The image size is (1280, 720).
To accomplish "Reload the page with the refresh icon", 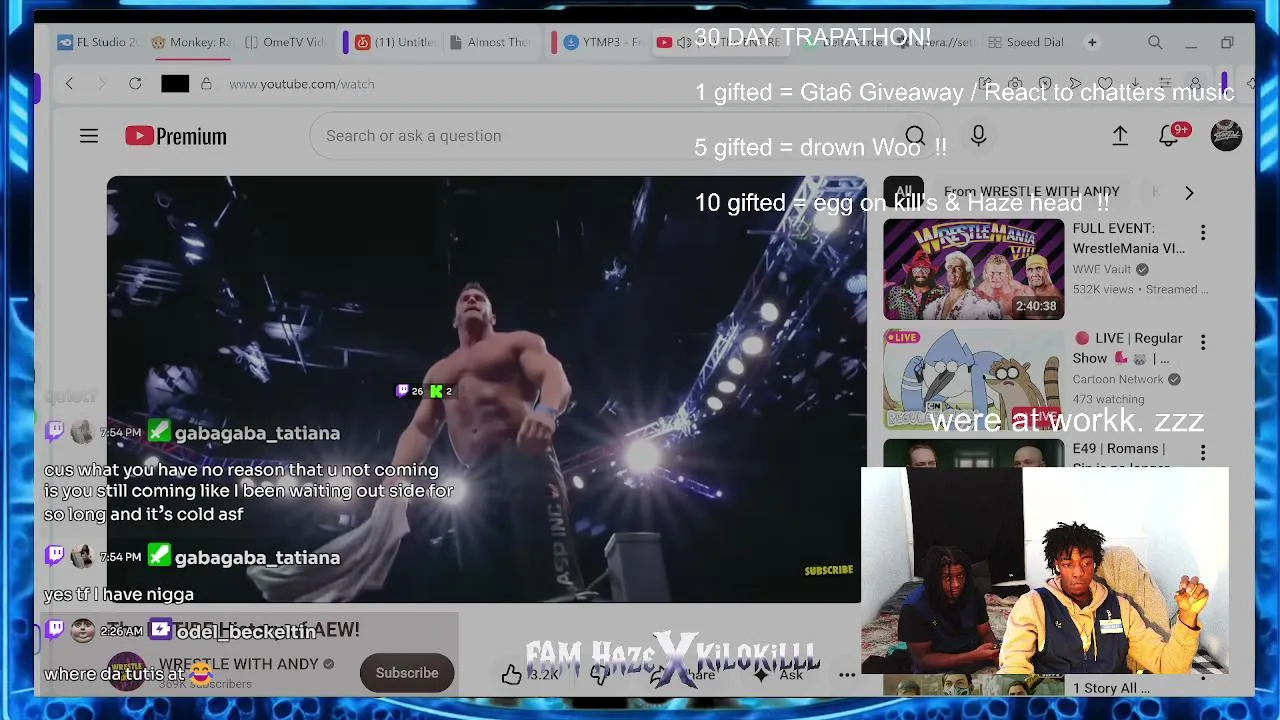I will coord(135,84).
